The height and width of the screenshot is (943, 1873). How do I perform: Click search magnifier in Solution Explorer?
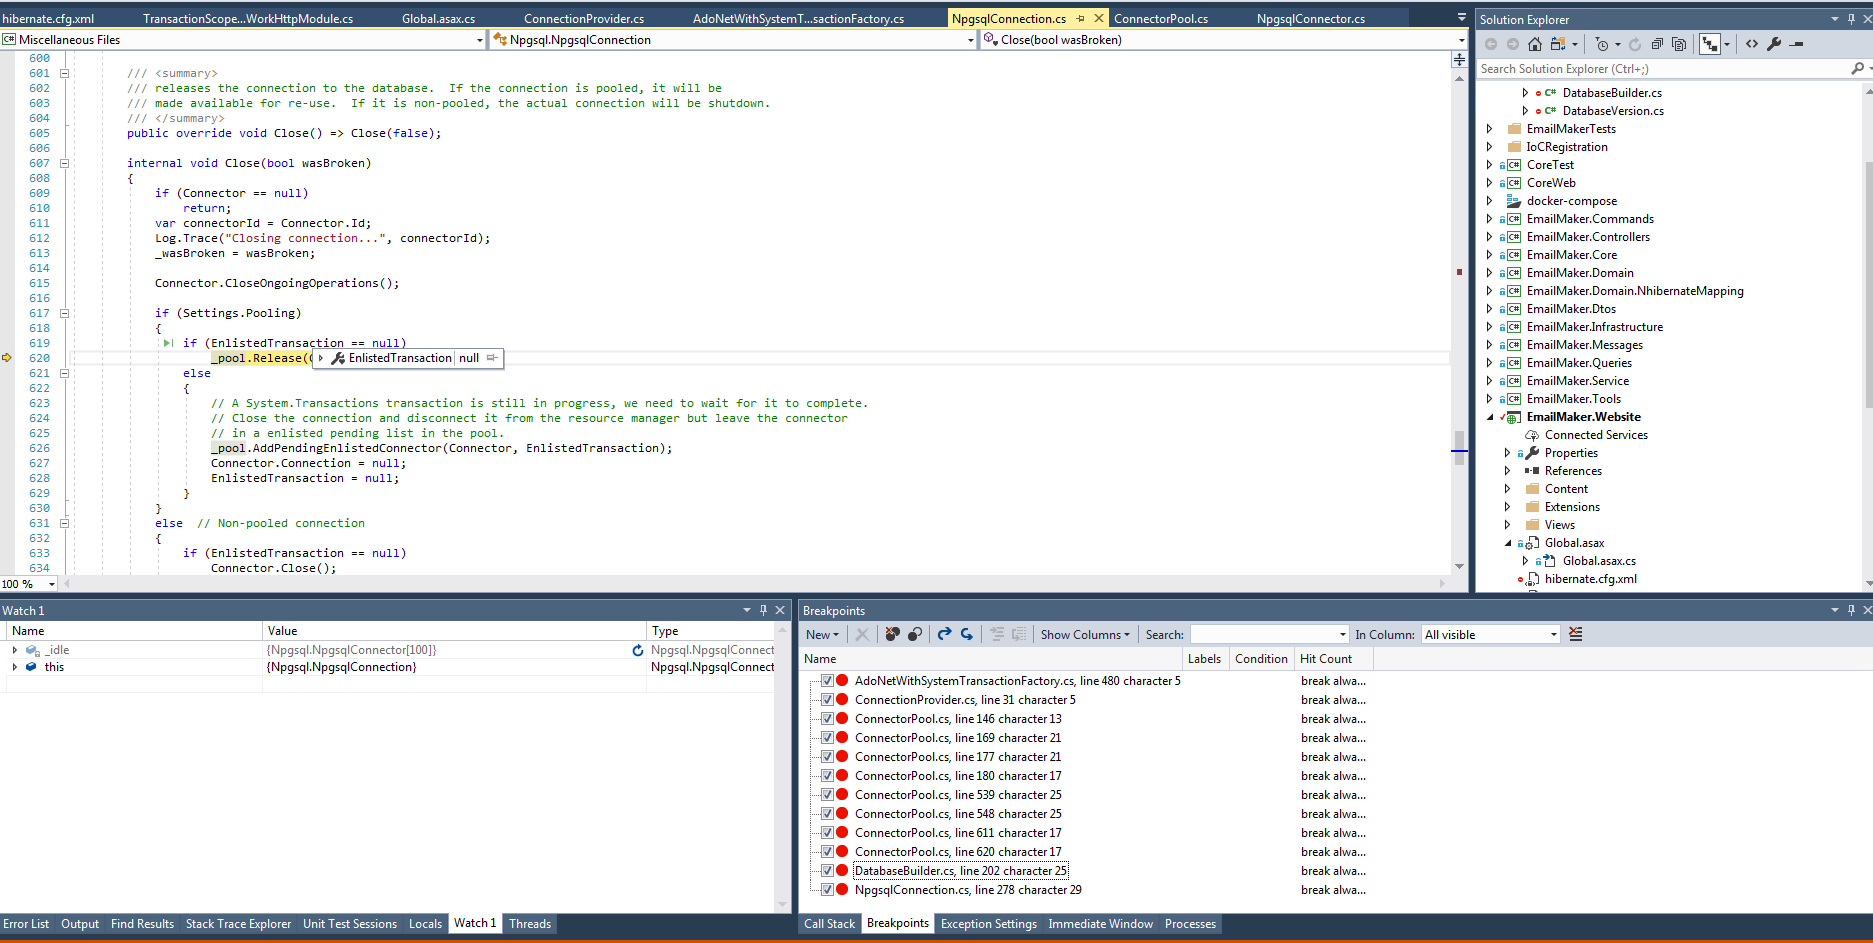pyautogui.click(x=1857, y=68)
